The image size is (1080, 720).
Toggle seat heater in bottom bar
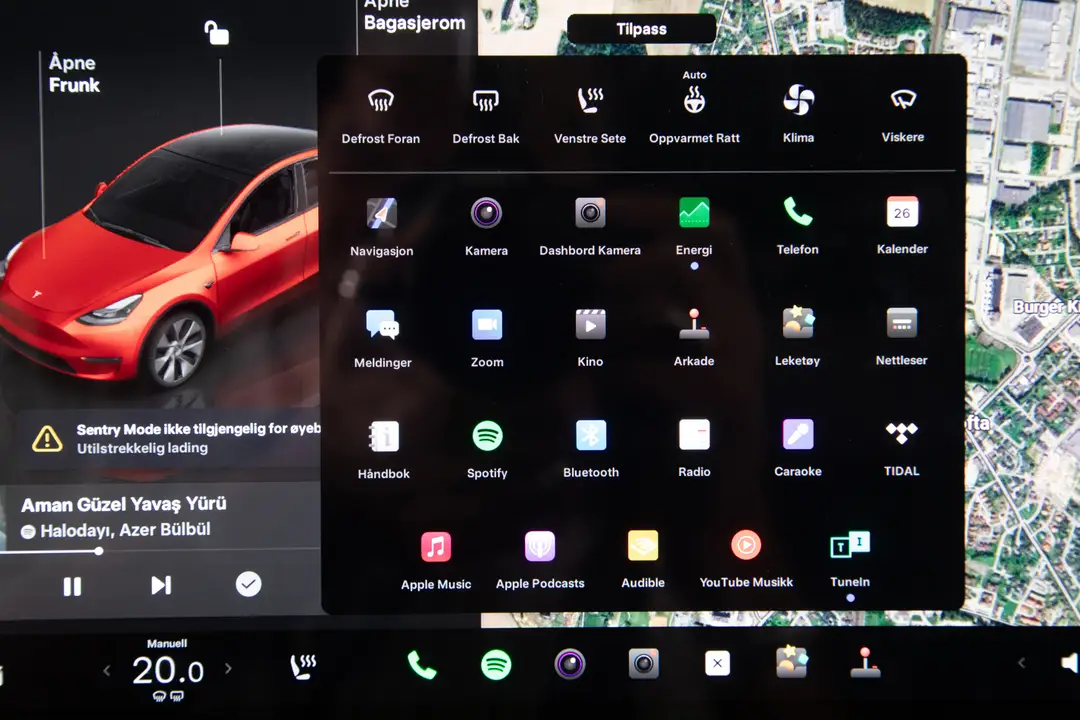(303, 666)
